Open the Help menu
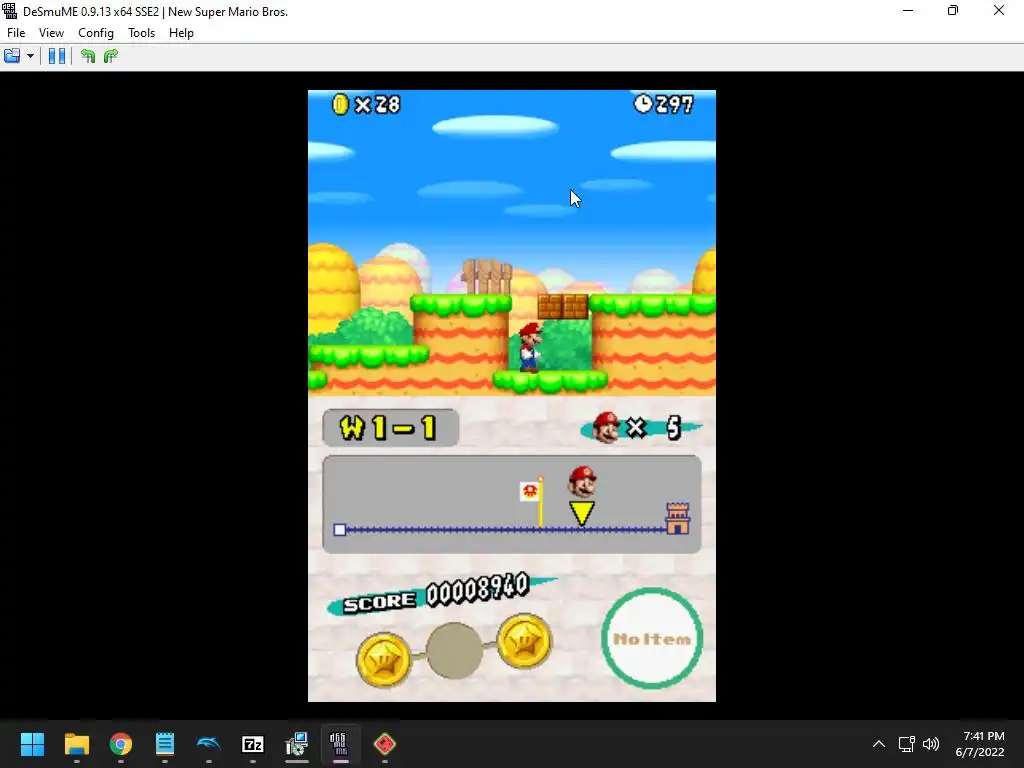 tap(181, 33)
